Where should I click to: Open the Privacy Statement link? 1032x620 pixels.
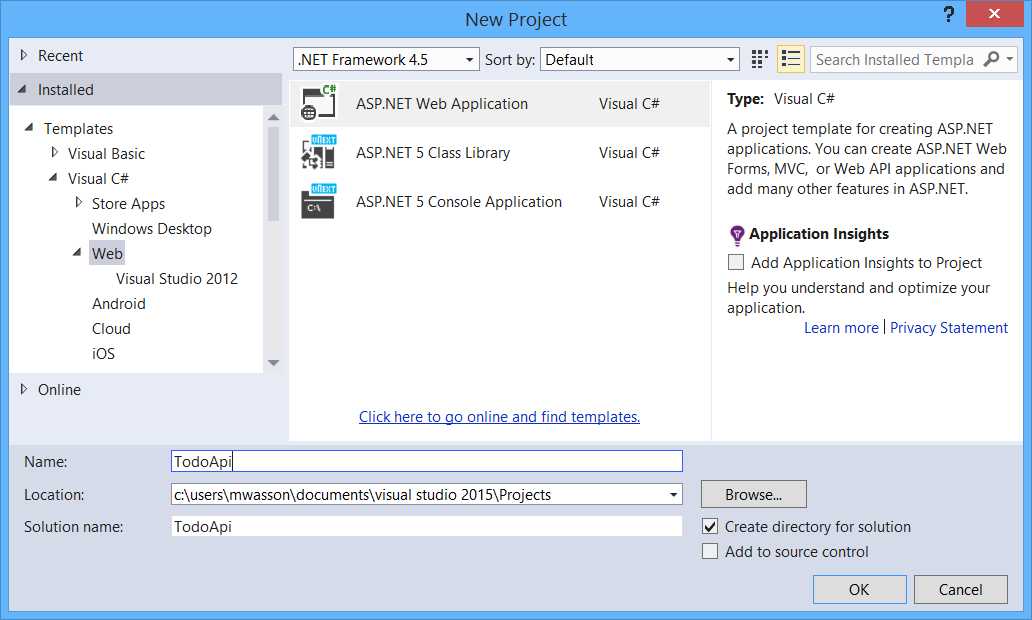948,328
